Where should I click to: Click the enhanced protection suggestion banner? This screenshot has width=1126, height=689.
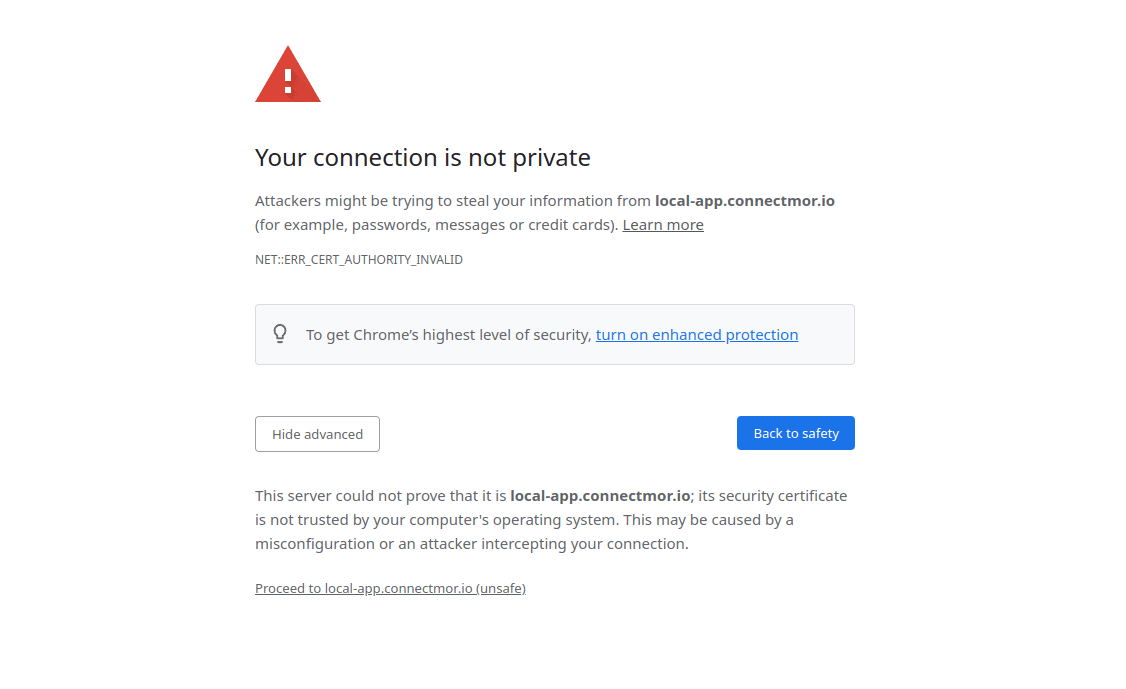[555, 334]
